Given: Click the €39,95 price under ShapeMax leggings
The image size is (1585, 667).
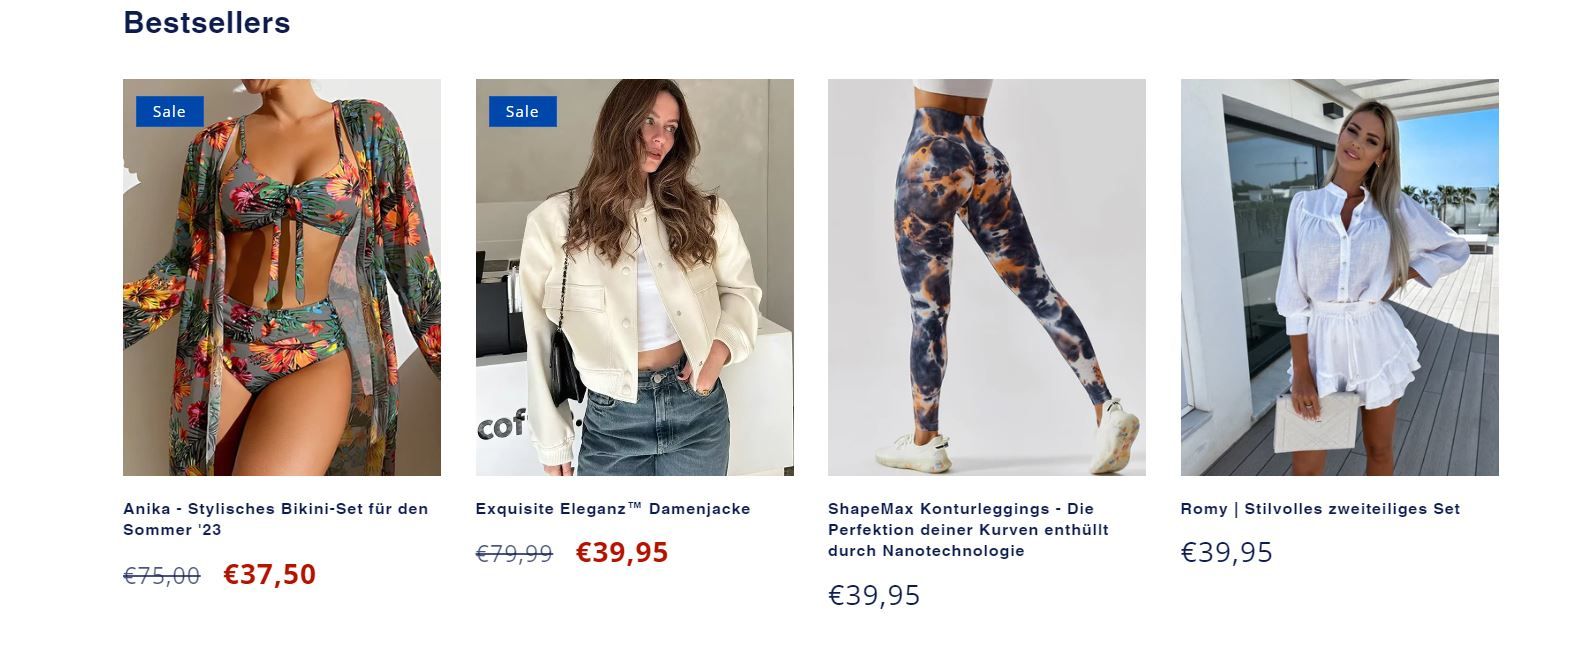Looking at the screenshot, I should 874,596.
